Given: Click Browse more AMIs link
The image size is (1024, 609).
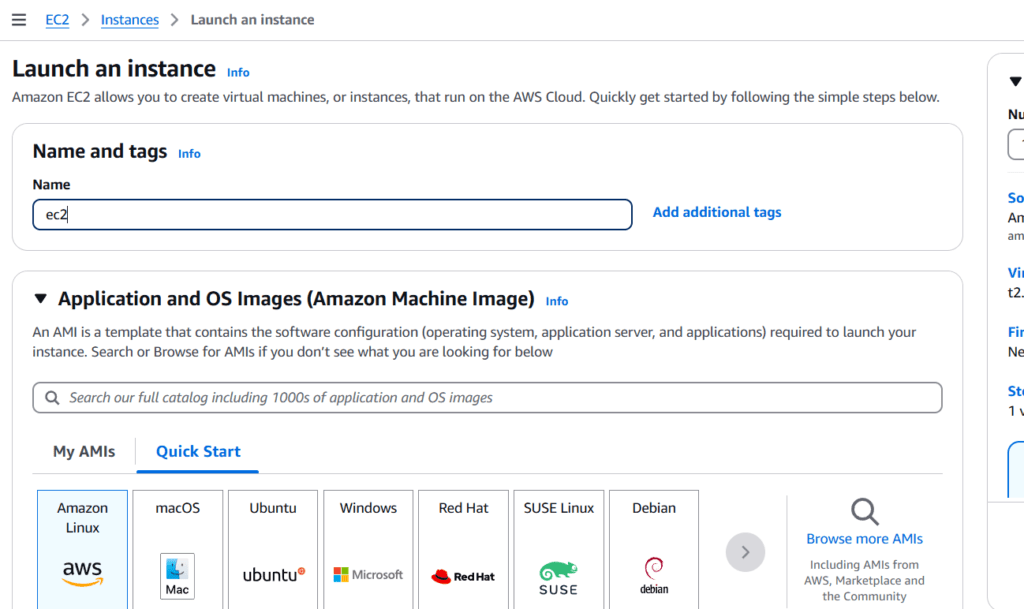Looking at the screenshot, I should tap(864, 538).
